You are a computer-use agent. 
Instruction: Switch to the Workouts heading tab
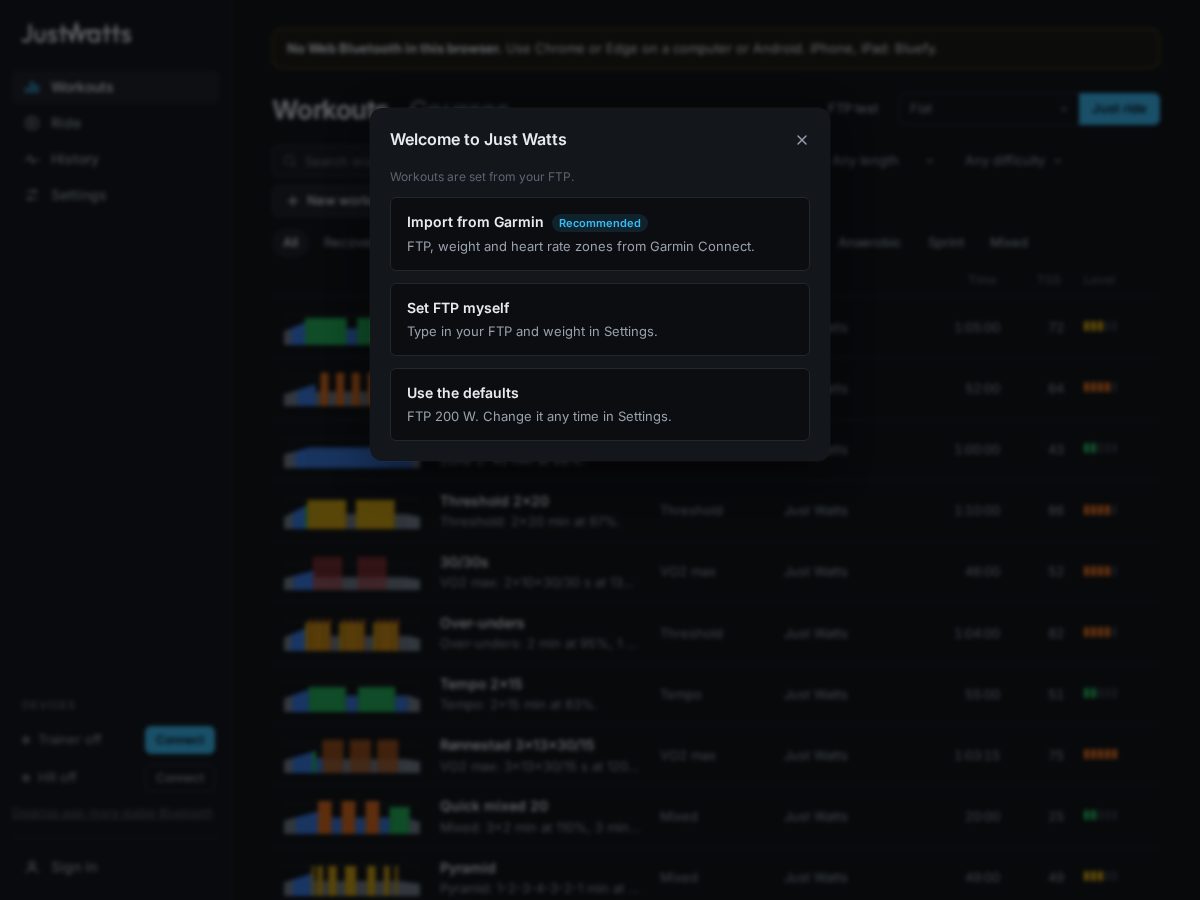coord(330,109)
